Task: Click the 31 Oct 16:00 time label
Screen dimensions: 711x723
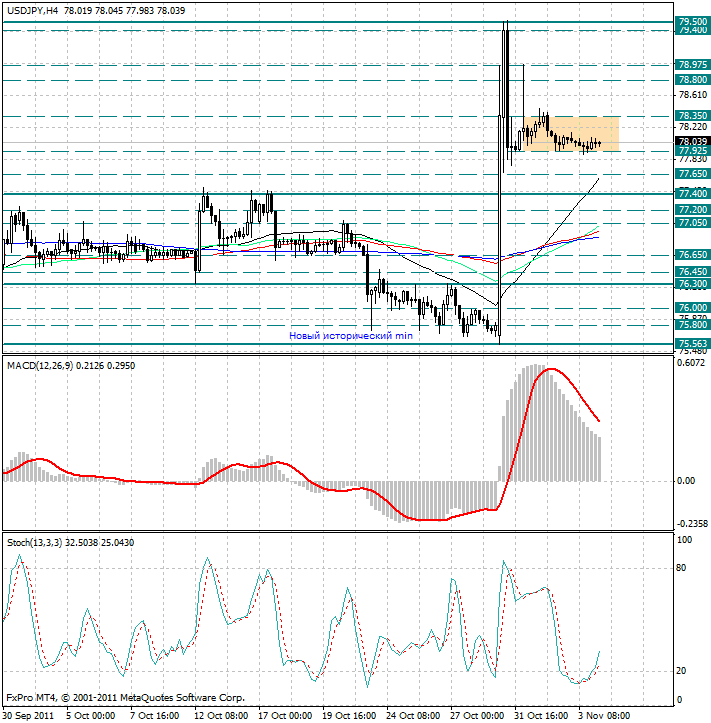Action: 542,716
